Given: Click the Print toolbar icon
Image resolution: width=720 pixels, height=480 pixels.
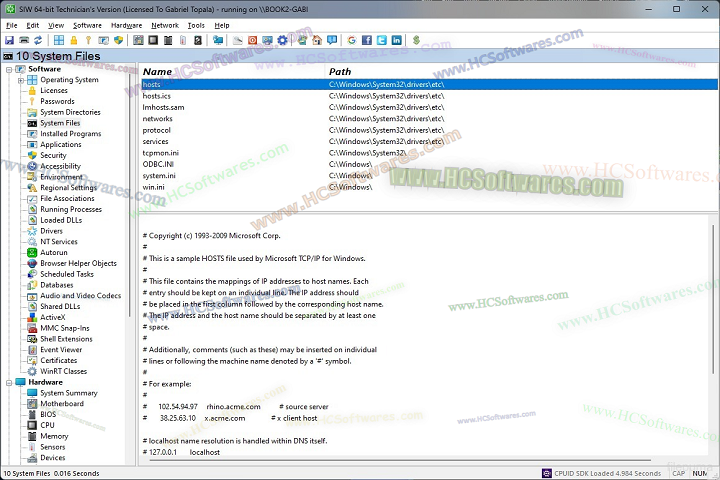Looking at the screenshot, I should 24,40.
